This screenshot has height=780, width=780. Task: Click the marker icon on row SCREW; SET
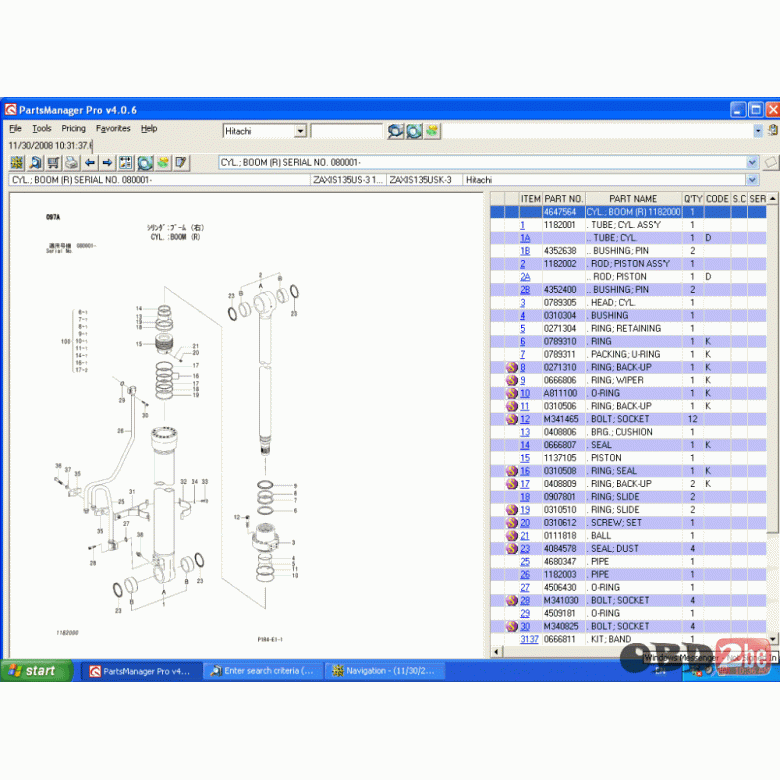512,523
